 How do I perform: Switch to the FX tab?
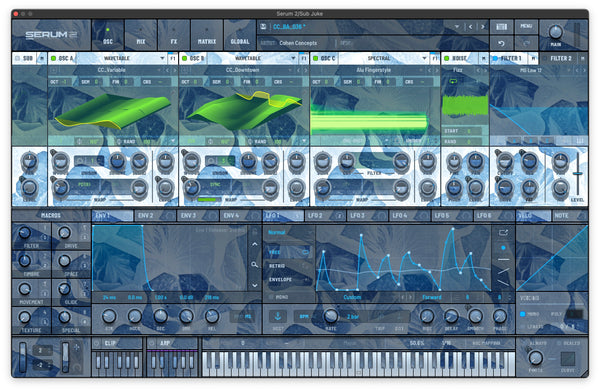tap(174, 35)
